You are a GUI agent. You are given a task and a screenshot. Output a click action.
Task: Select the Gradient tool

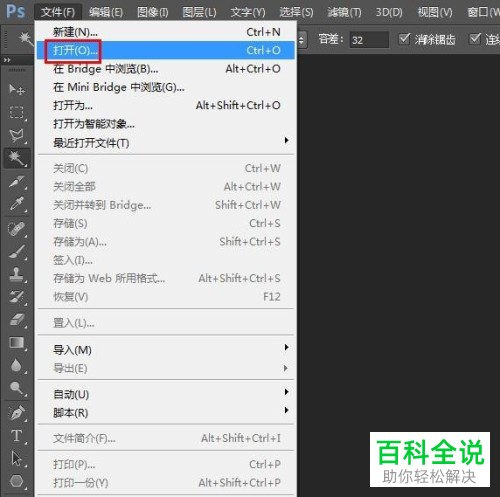click(x=16, y=343)
